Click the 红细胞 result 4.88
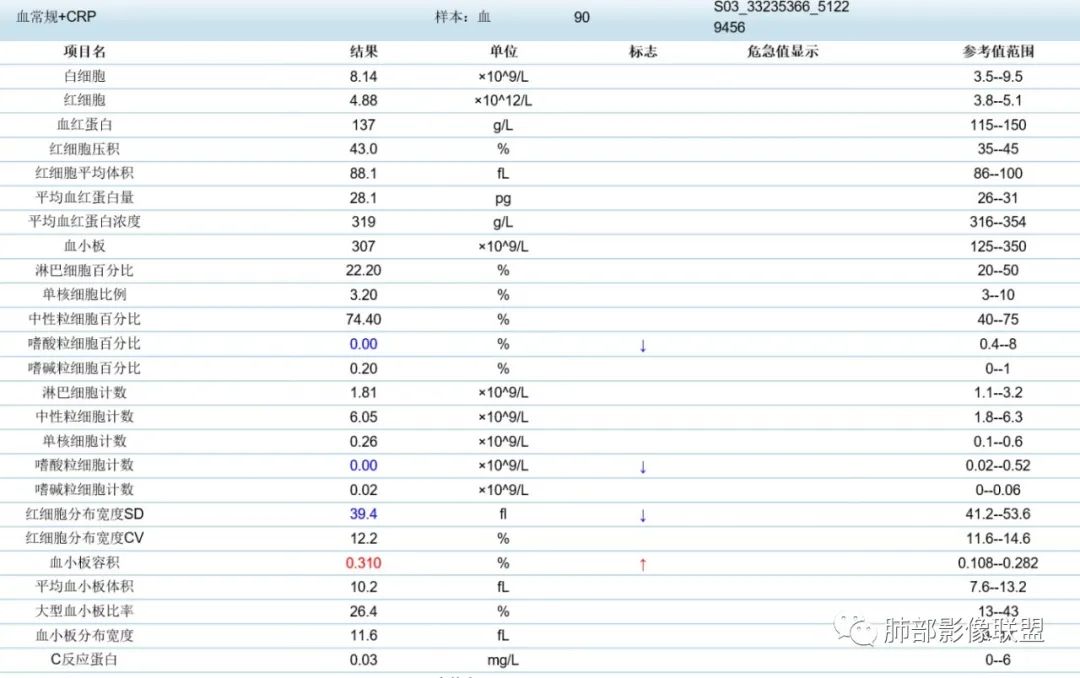This screenshot has height=678, width=1080. (364, 101)
